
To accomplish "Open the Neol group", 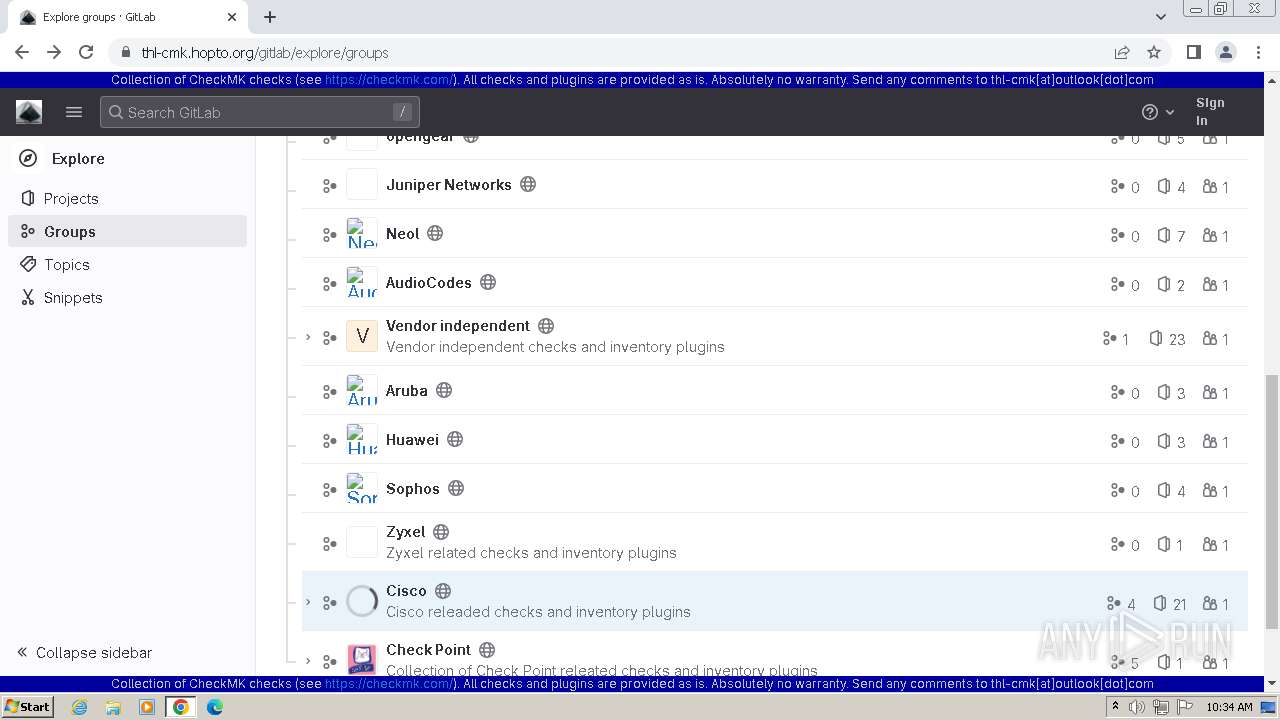I will 402,233.
